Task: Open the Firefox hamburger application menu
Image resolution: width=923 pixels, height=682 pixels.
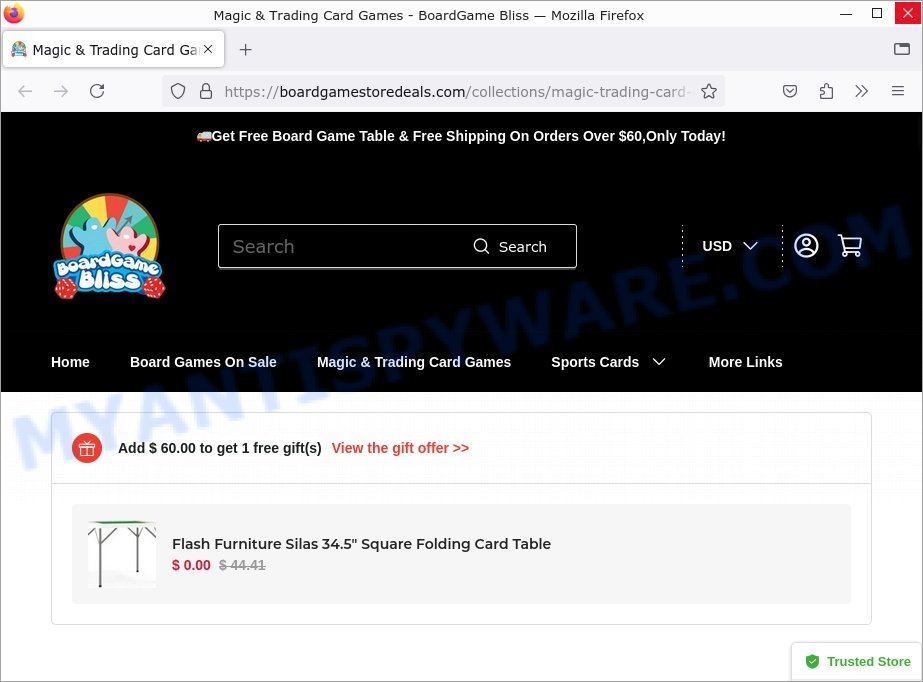Action: pyautogui.click(x=898, y=91)
